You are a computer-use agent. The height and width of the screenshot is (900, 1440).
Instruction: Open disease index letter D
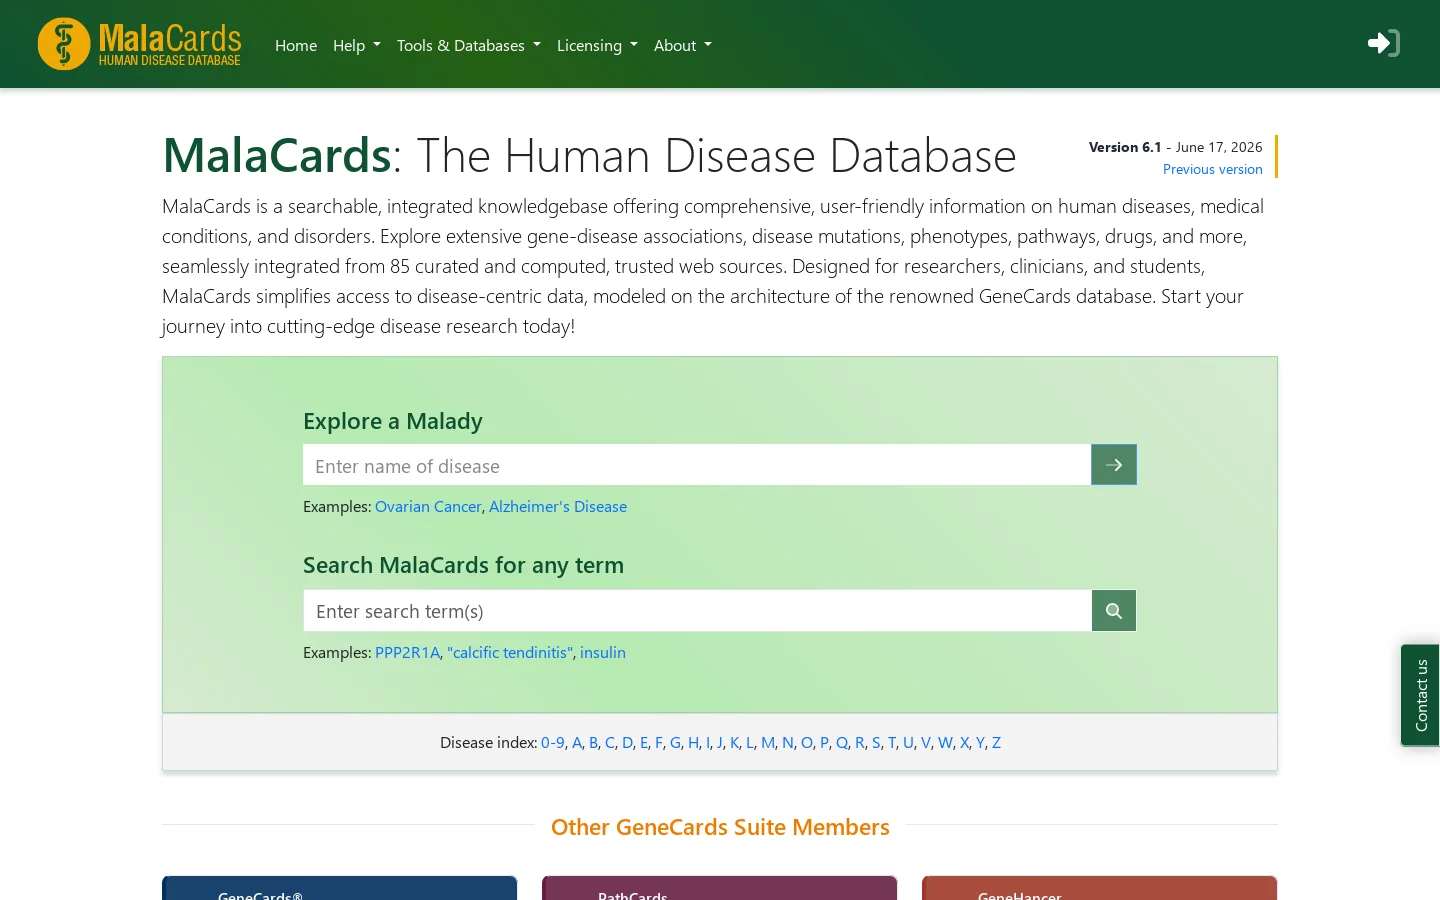(x=628, y=742)
